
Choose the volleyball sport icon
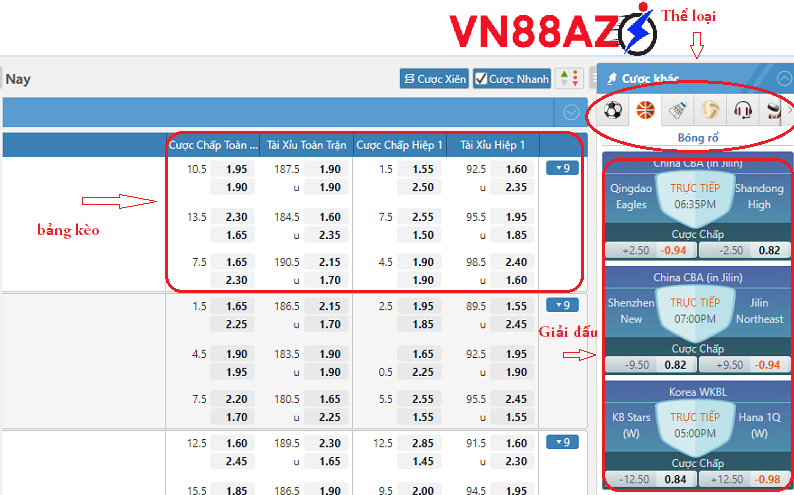pos(710,110)
